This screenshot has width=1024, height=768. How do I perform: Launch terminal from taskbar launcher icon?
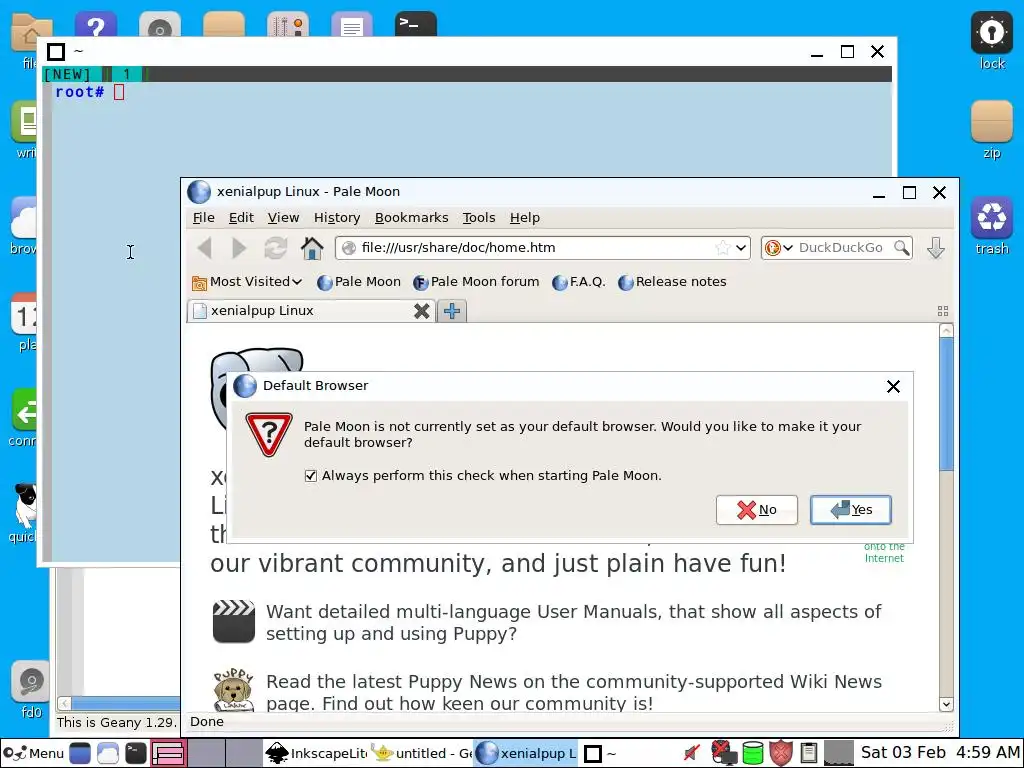[136, 753]
